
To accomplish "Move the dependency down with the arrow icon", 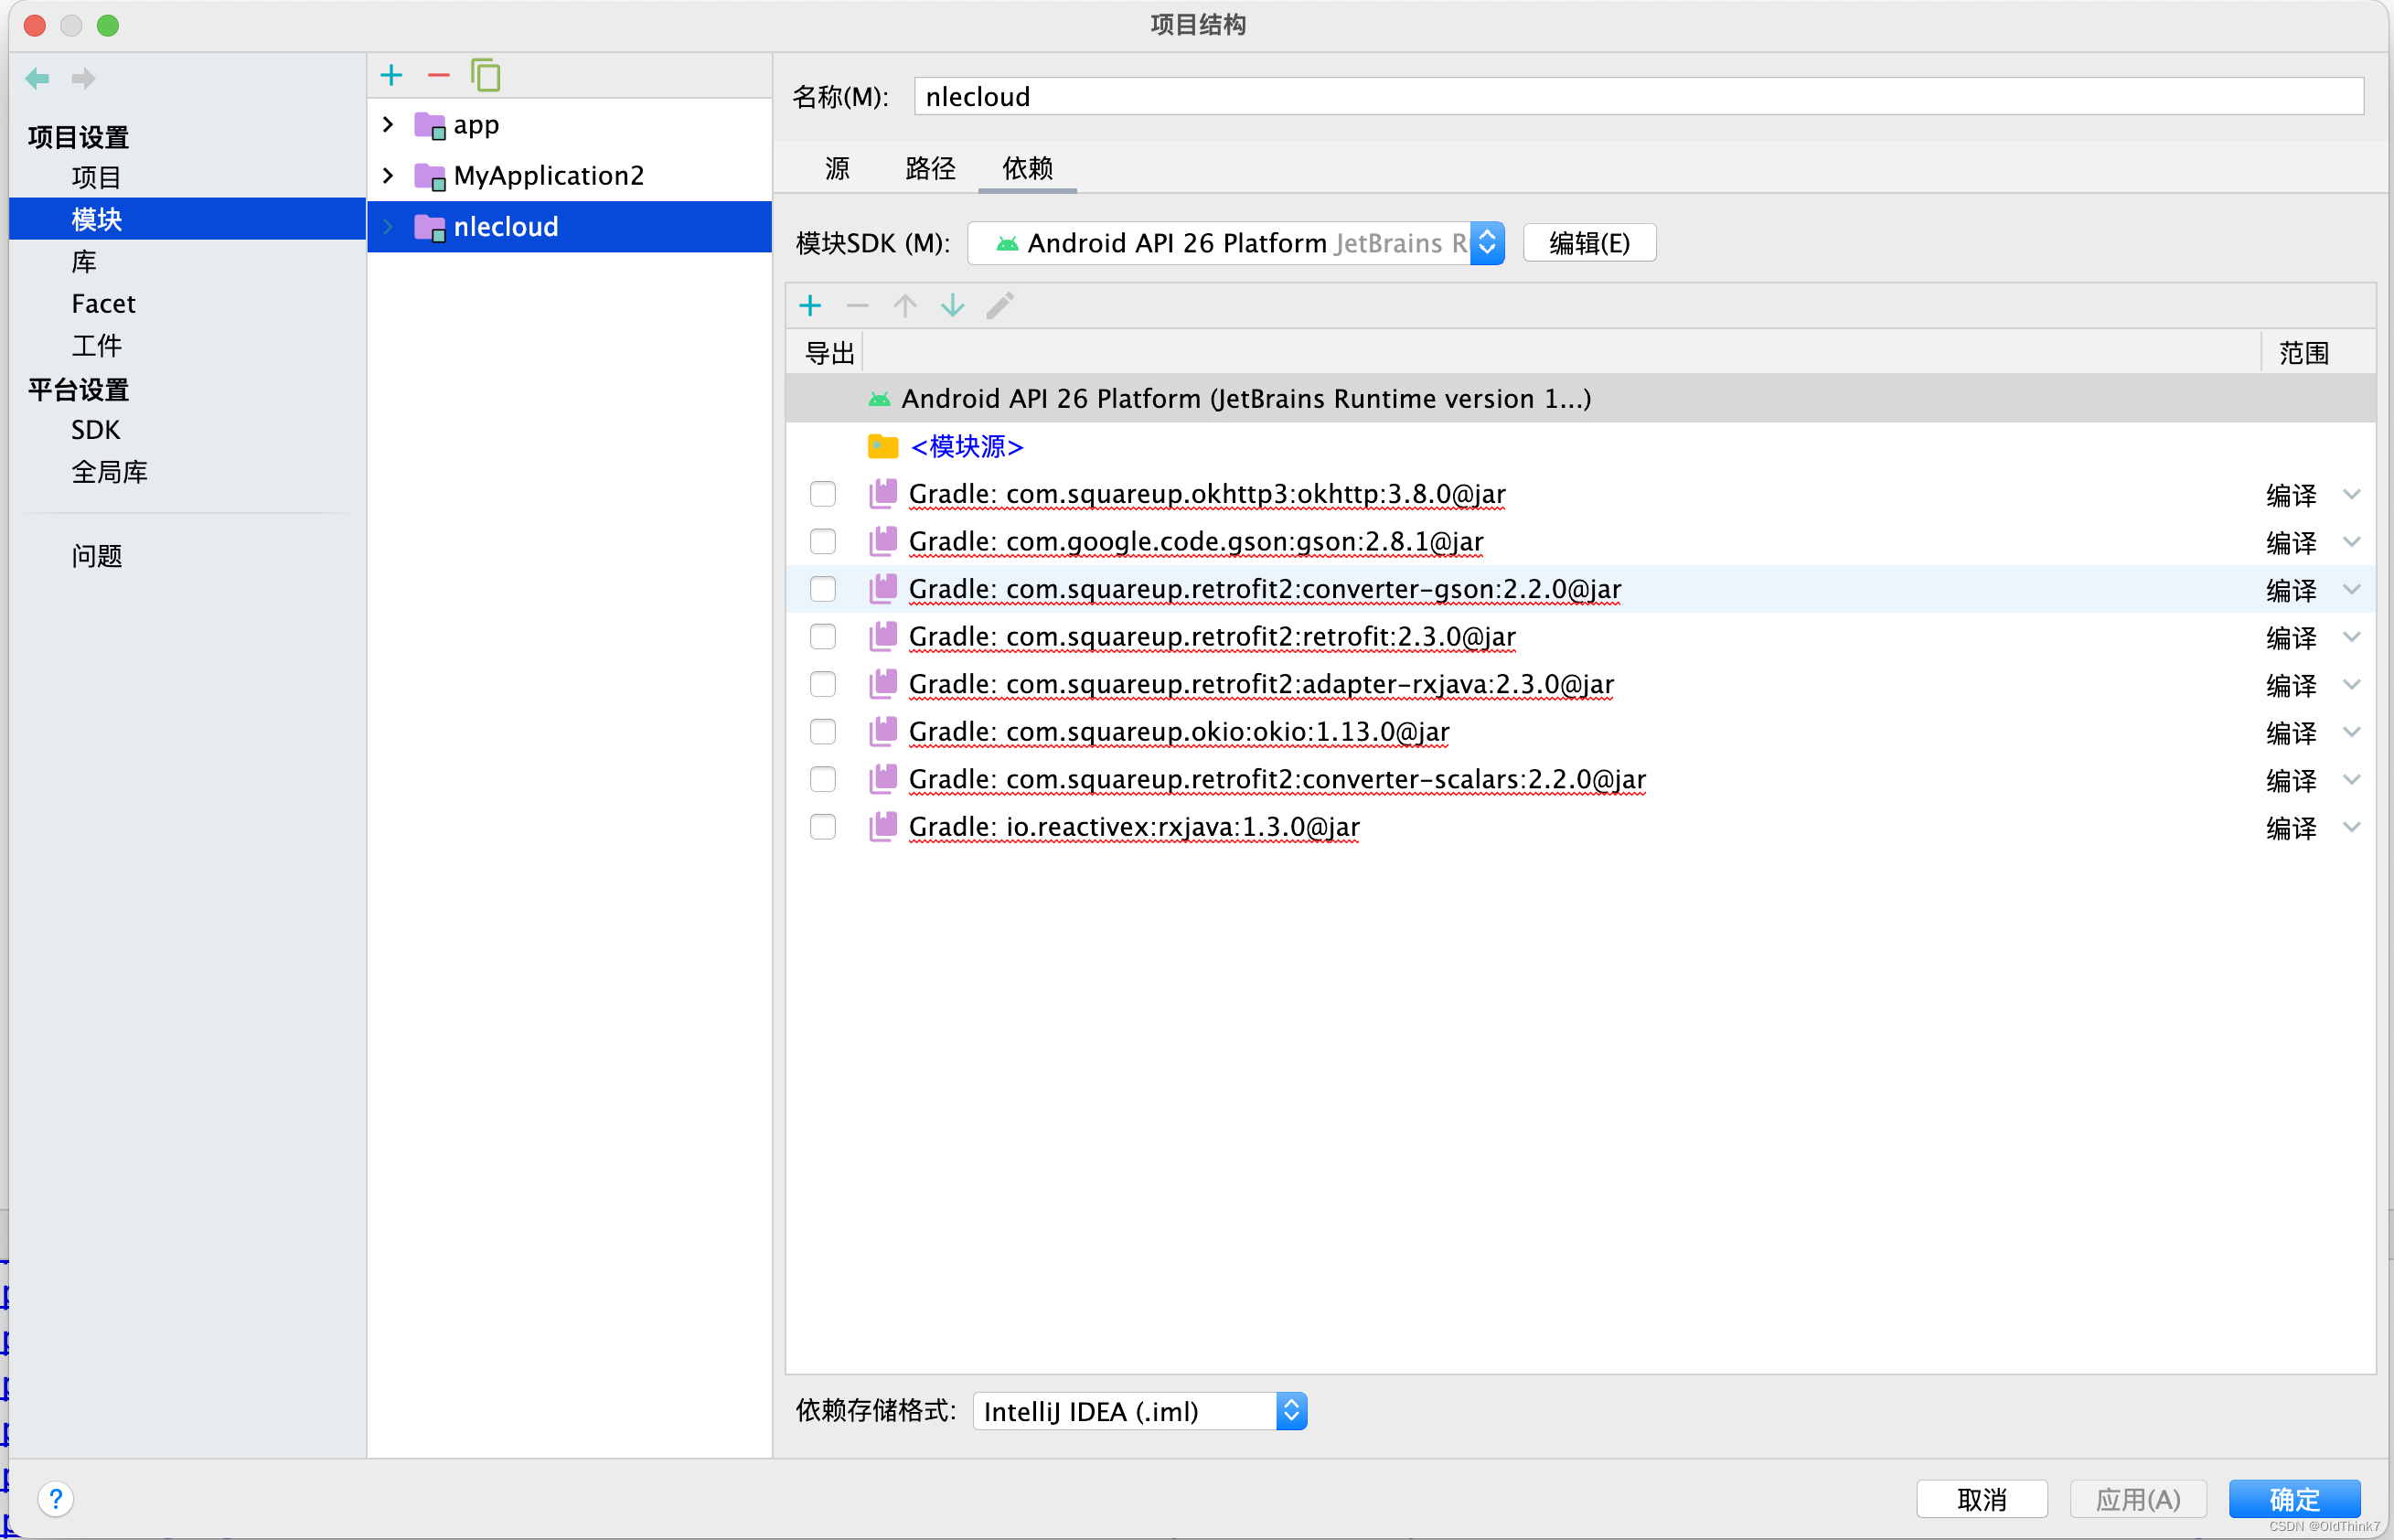I will point(952,305).
